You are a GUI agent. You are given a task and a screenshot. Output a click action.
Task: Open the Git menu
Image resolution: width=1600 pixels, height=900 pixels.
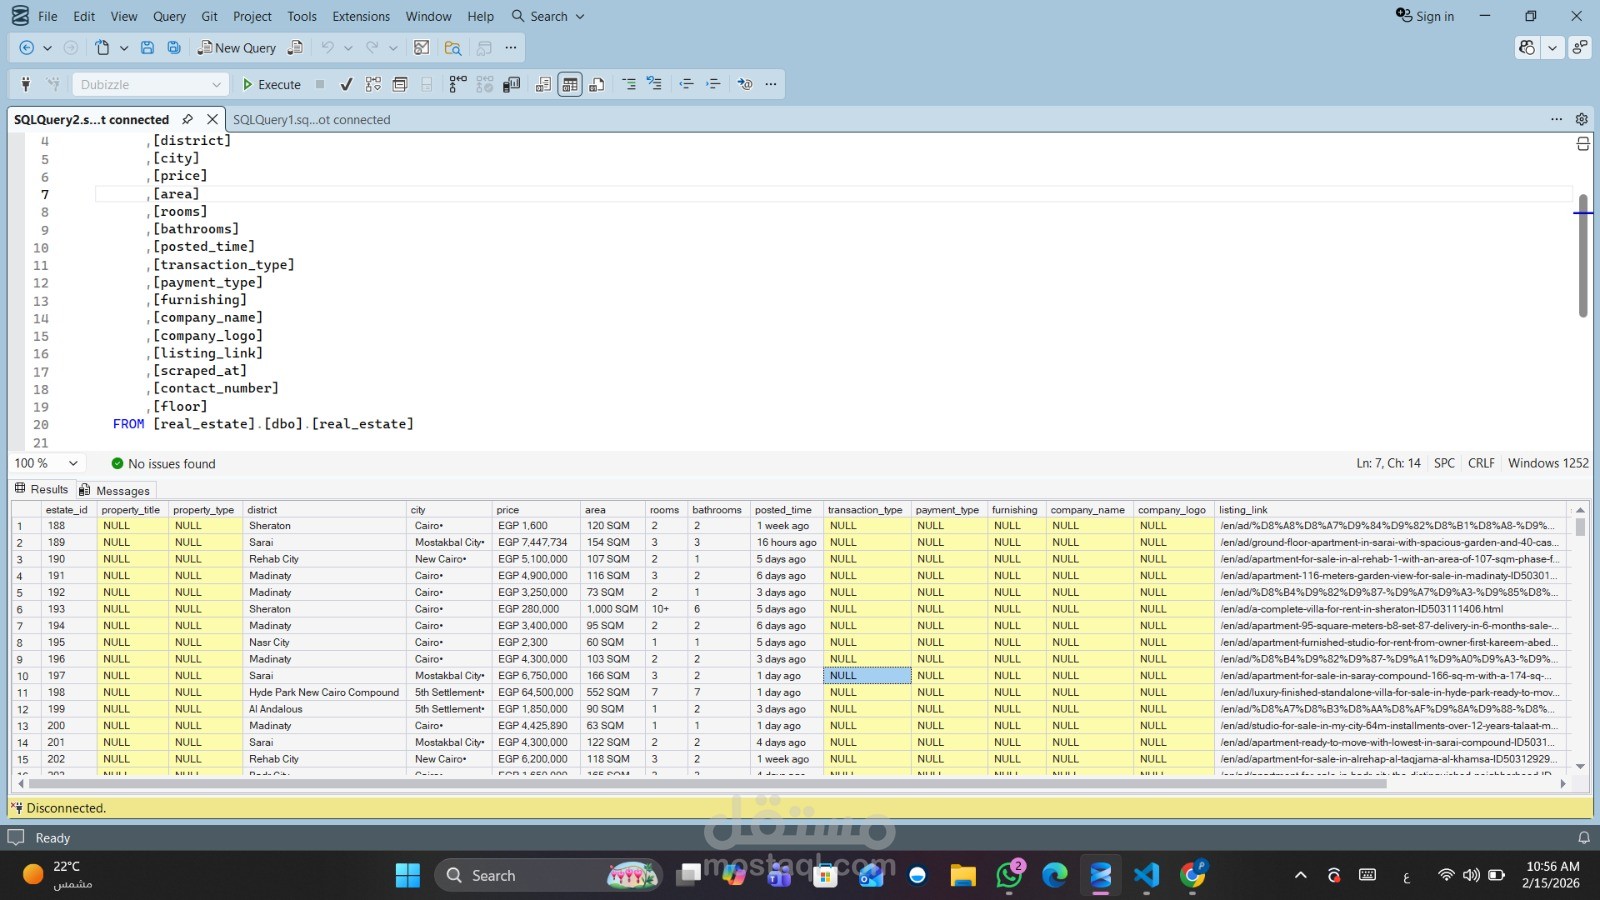pyautogui.click(x=209, y=16)
